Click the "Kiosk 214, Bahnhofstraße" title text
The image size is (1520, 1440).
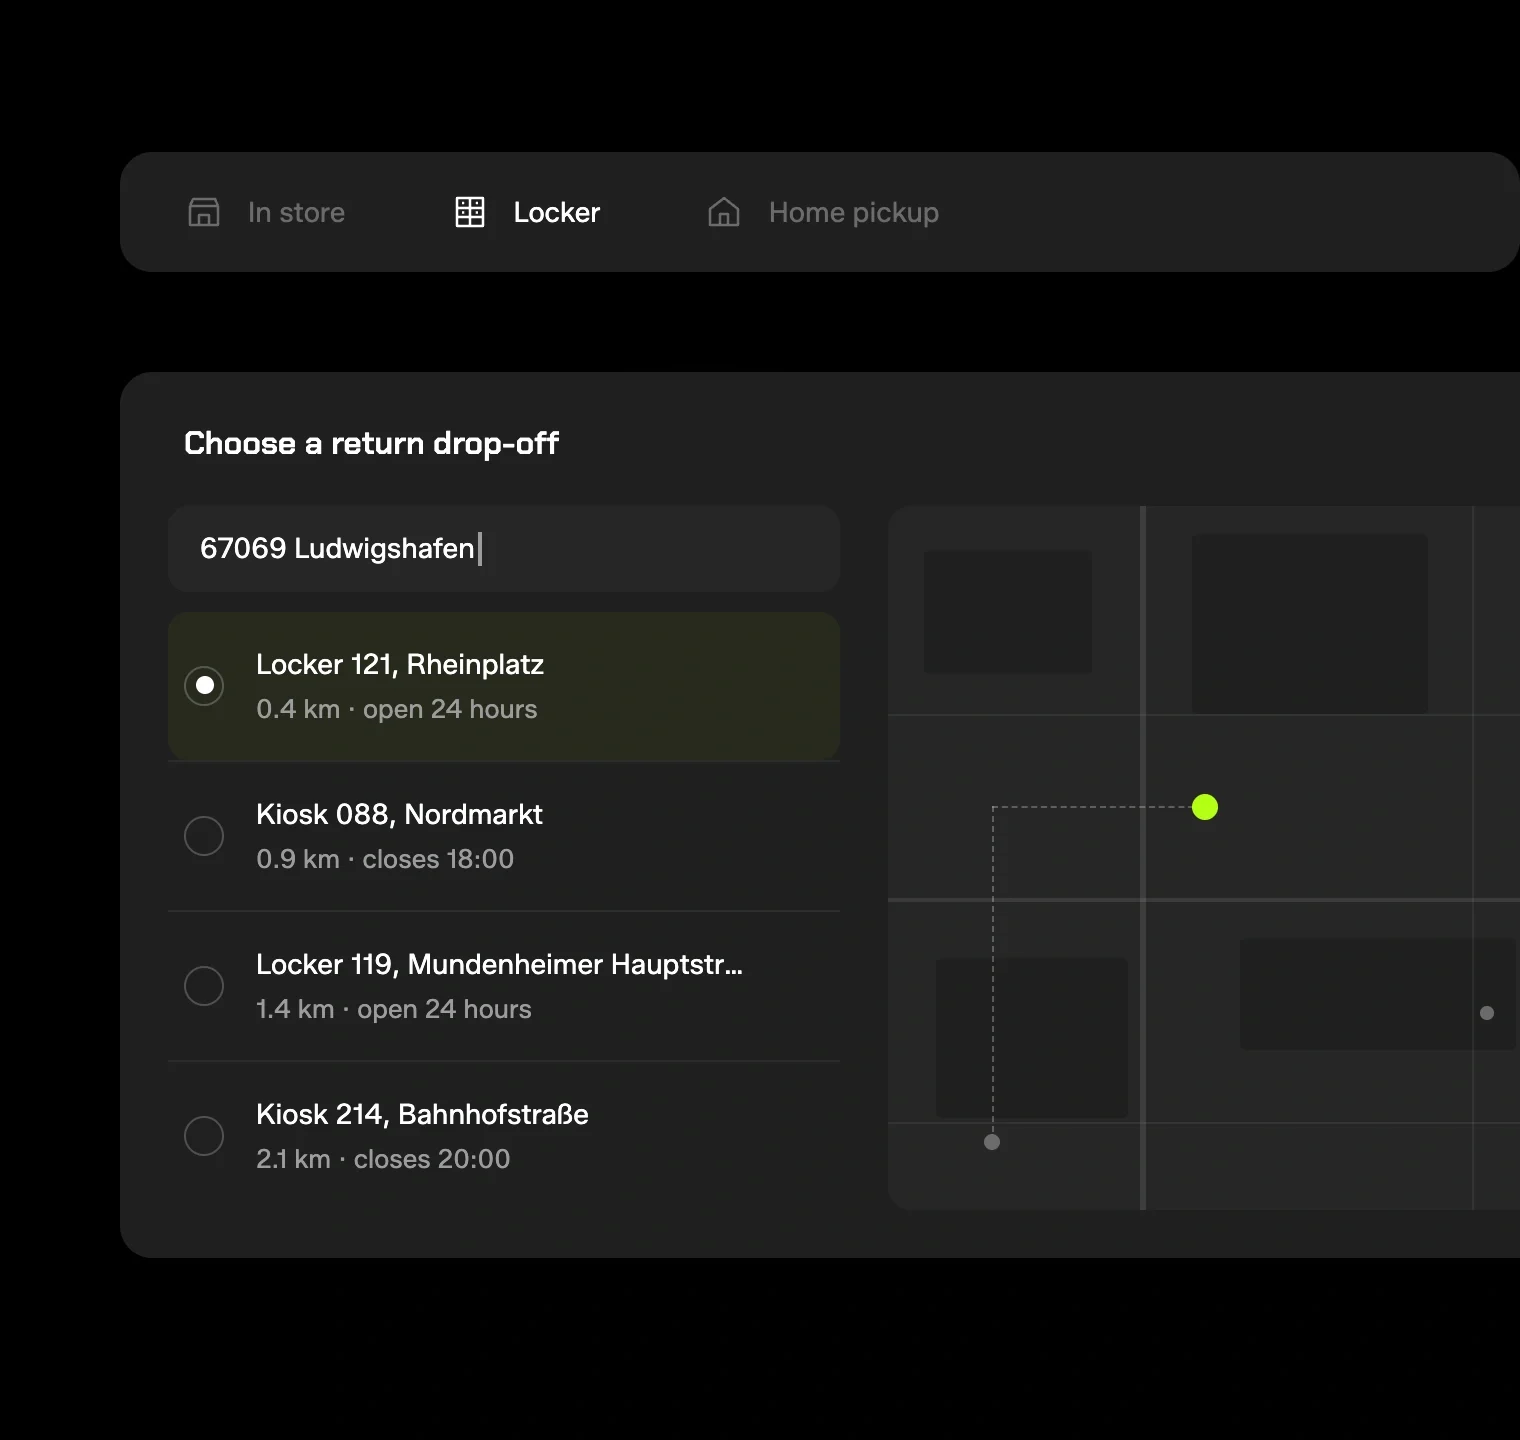[x=422, y=1115]
